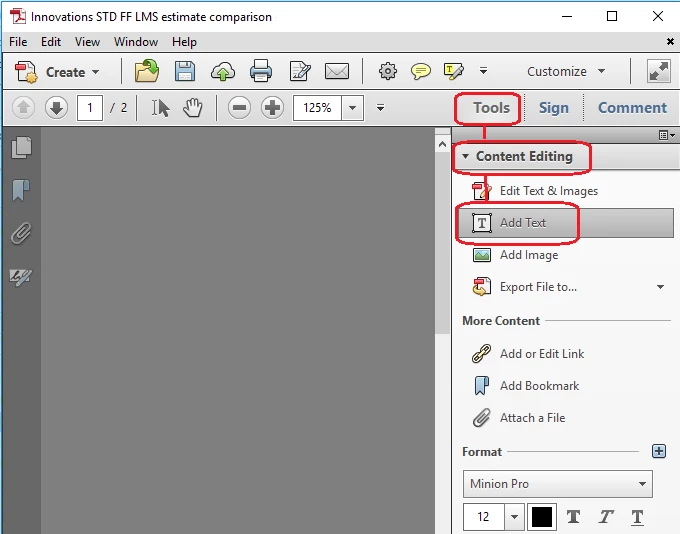This screenshot has width=680, height=534.
Task: Open the Window menu
Action: tap(136, 42)
